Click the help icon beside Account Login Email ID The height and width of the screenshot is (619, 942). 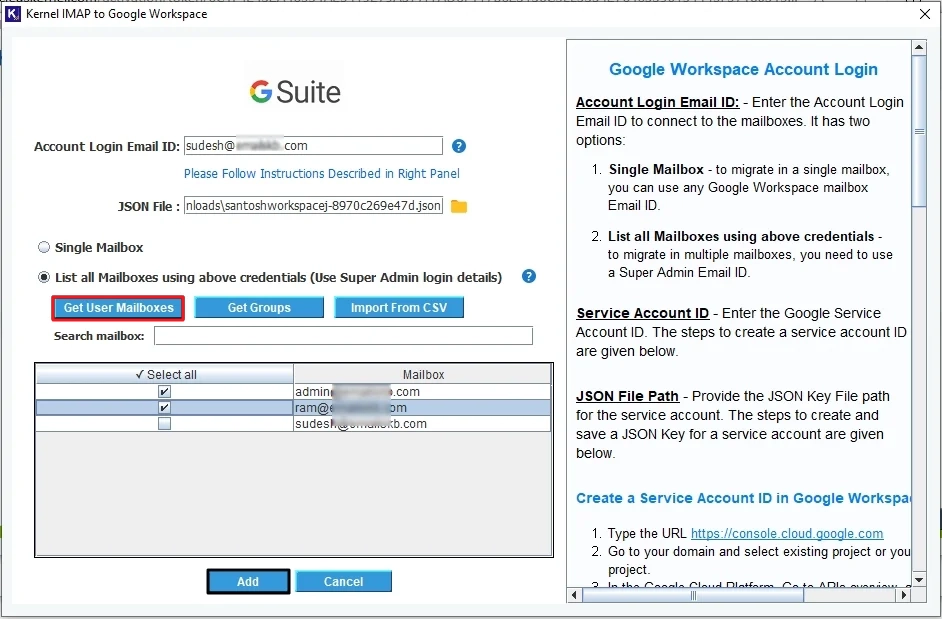(x=458, y=145)
